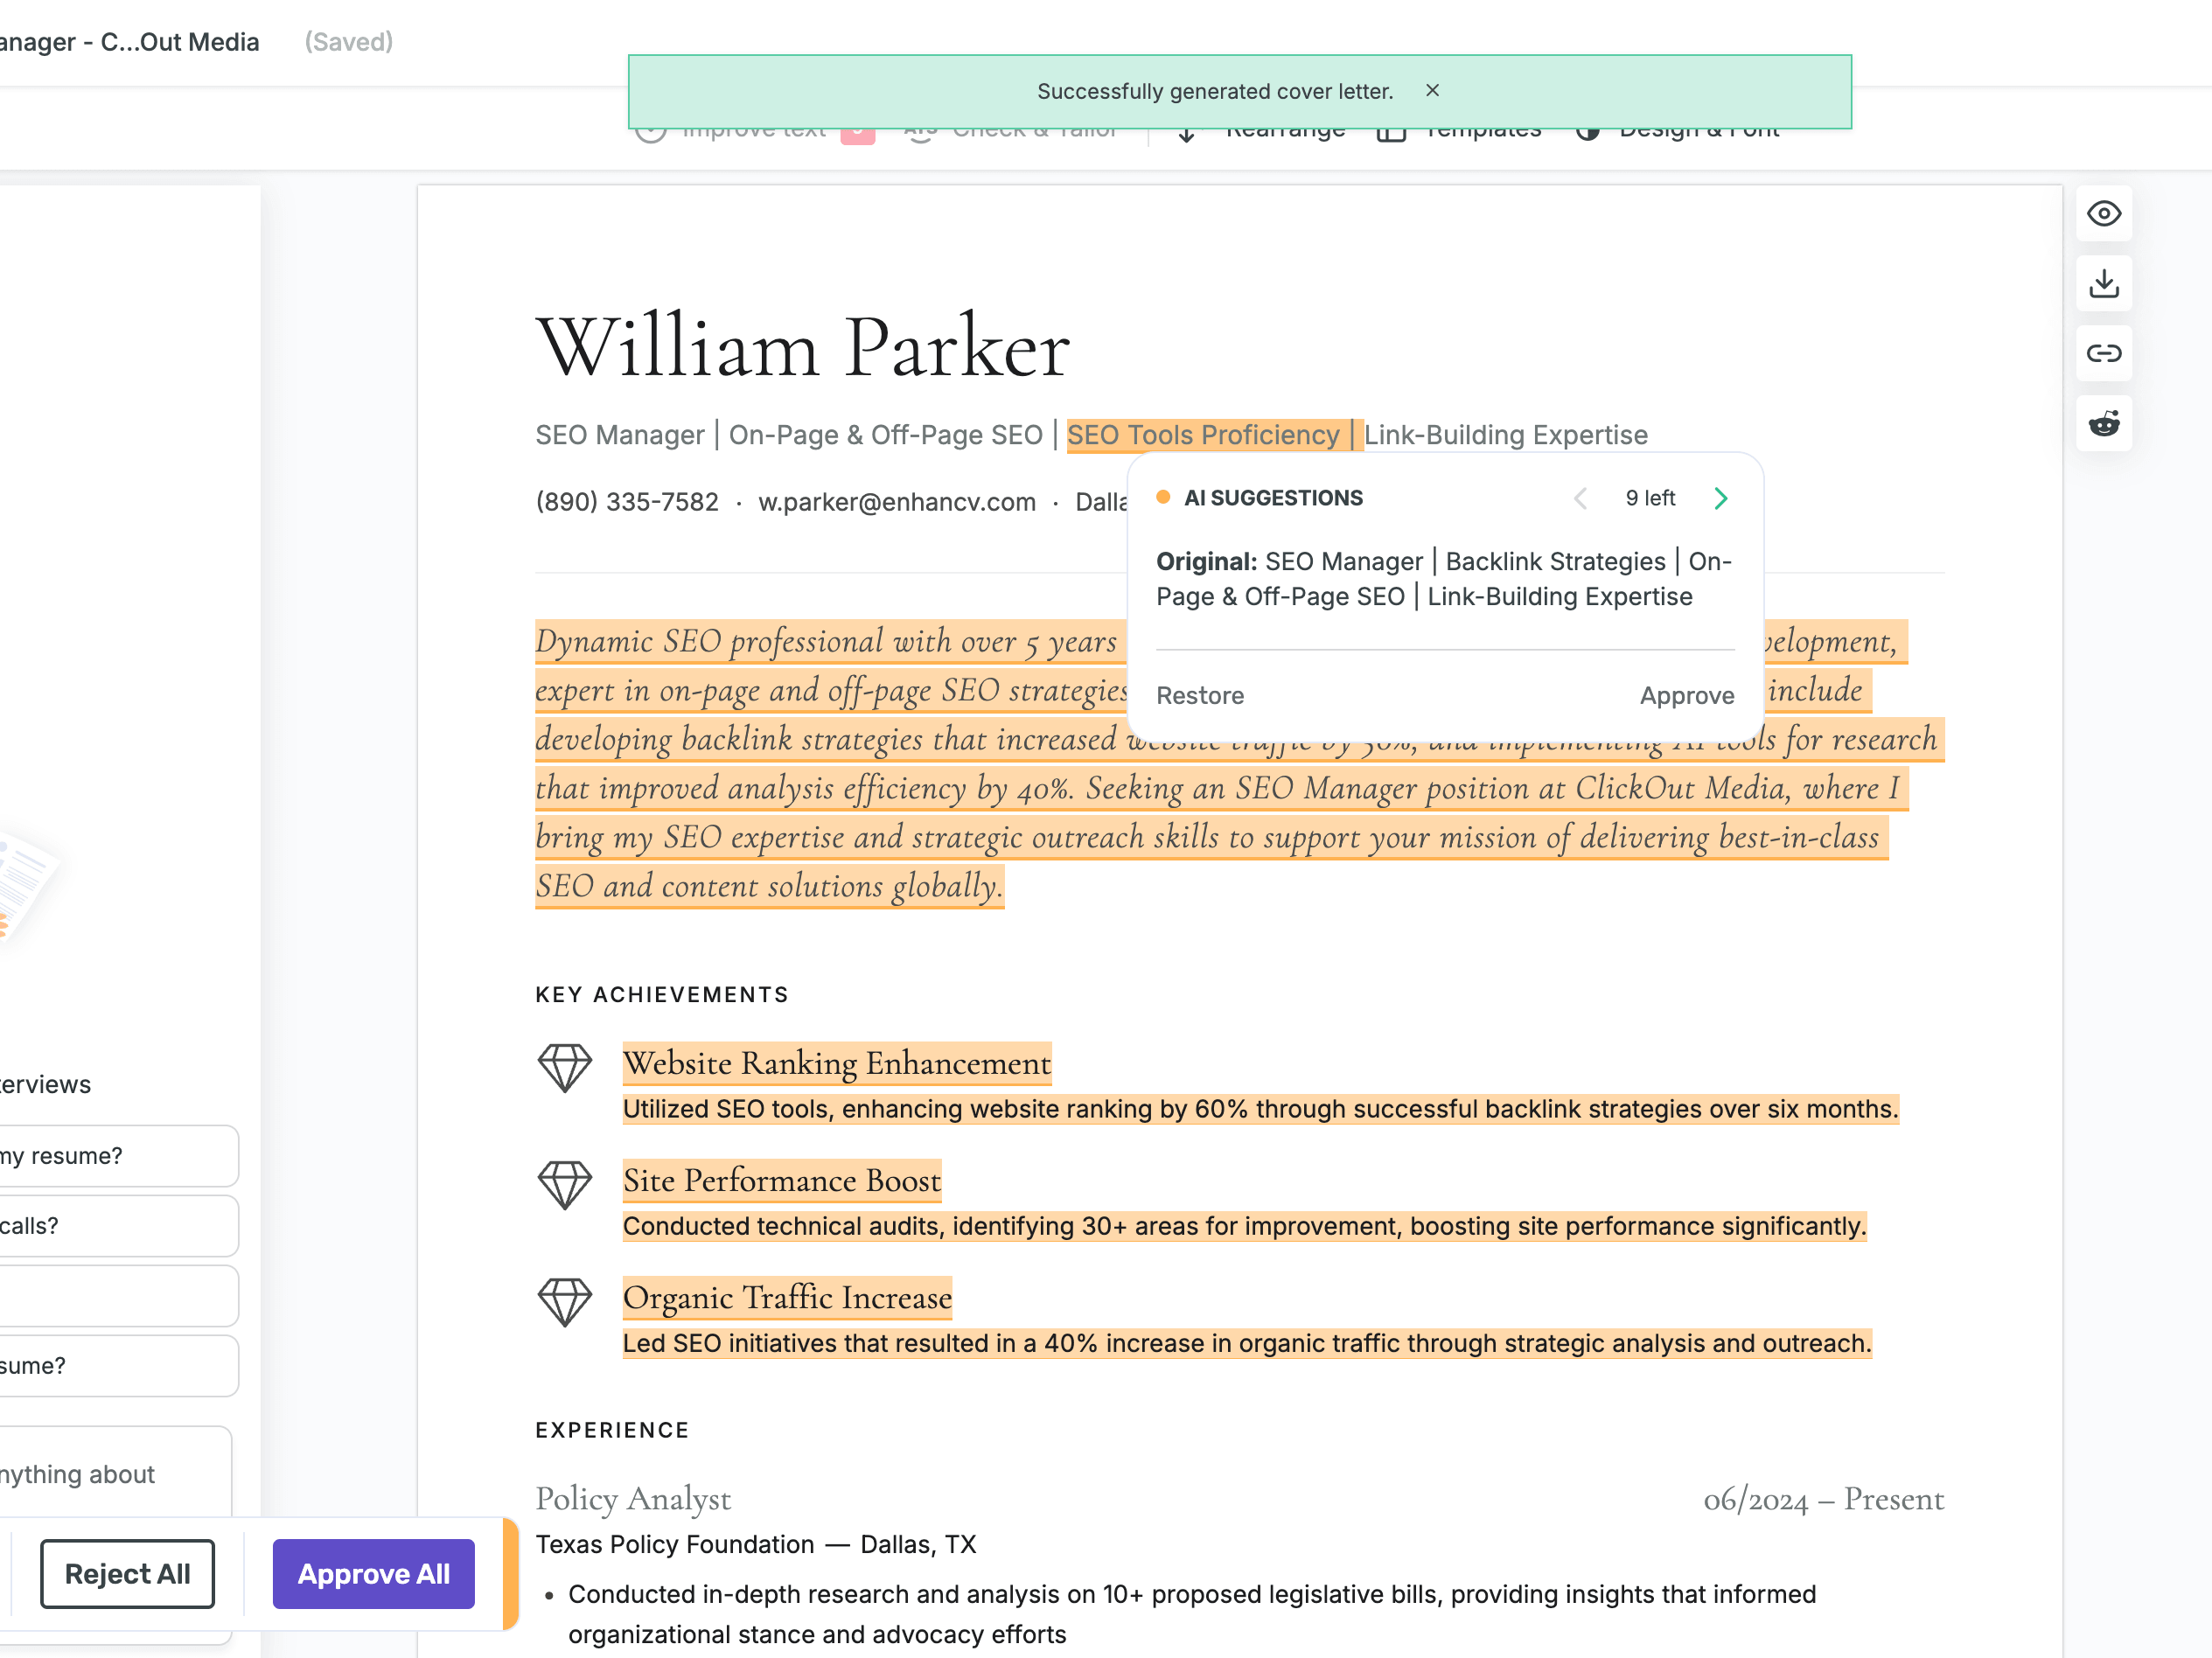Viewport: 2212px width, 1658px height.
Task: Select Site Performance Boost title
Action: [782, 1180]
